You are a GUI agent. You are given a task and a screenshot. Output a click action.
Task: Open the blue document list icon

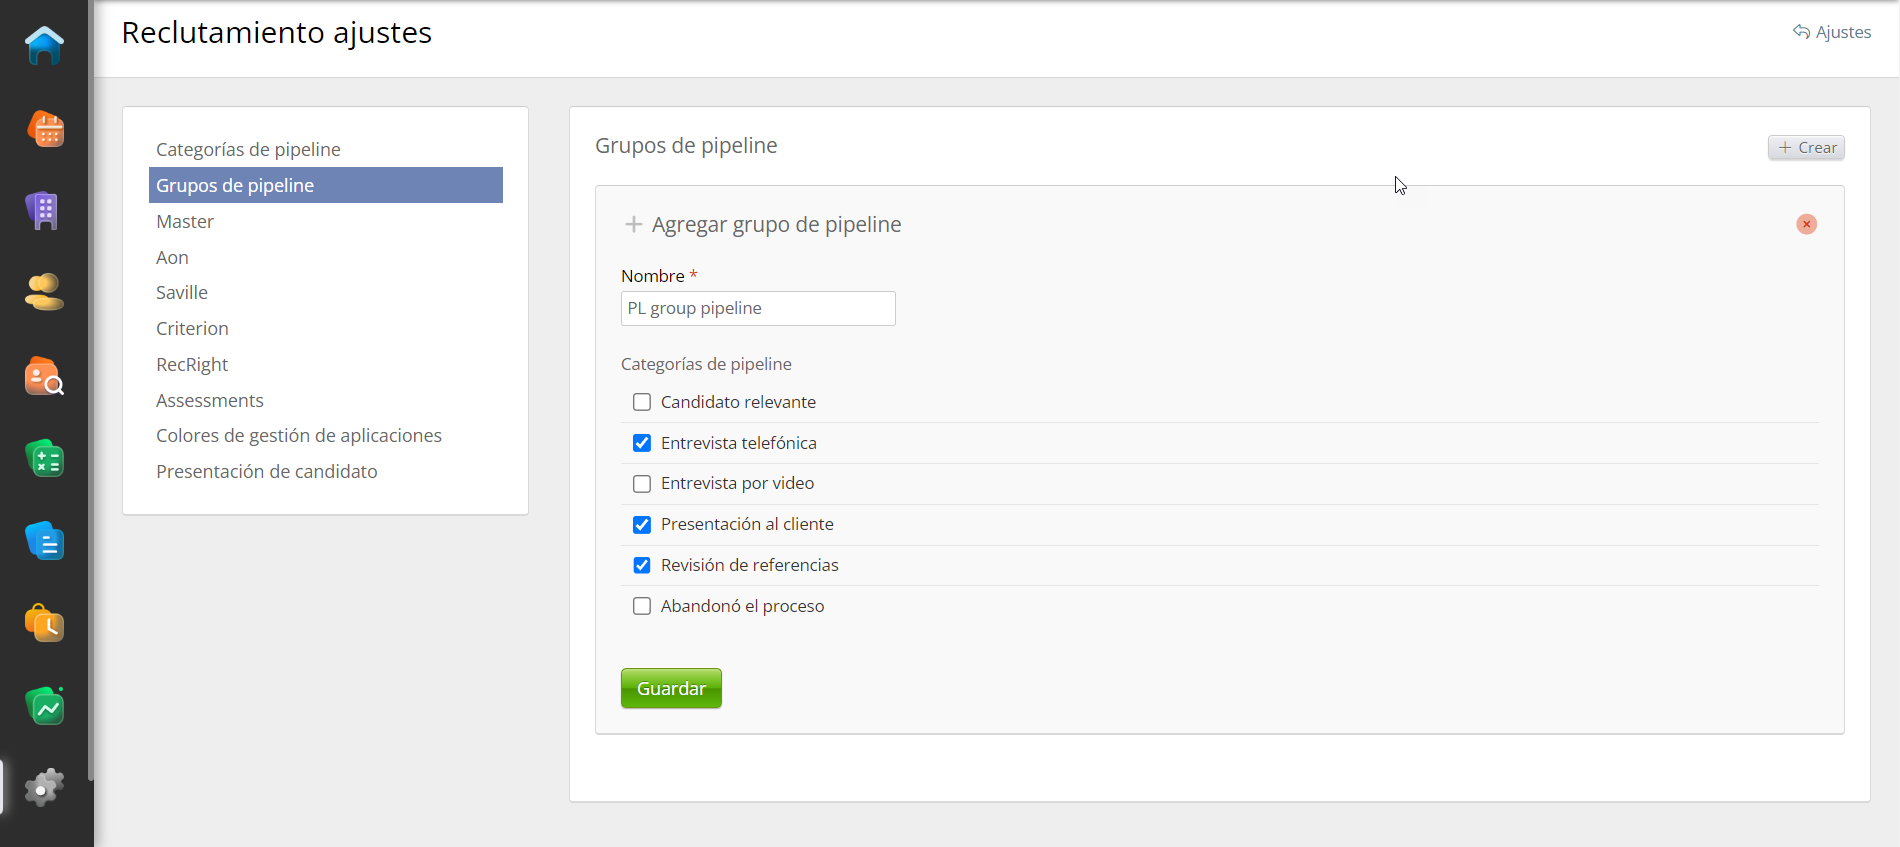(x=45, y=541)
